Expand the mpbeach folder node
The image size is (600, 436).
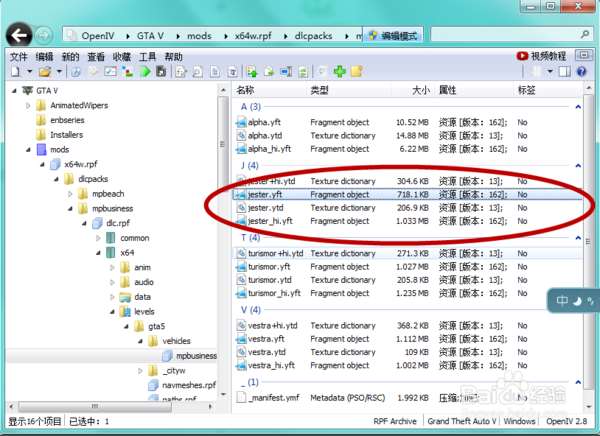pos(70,194)
